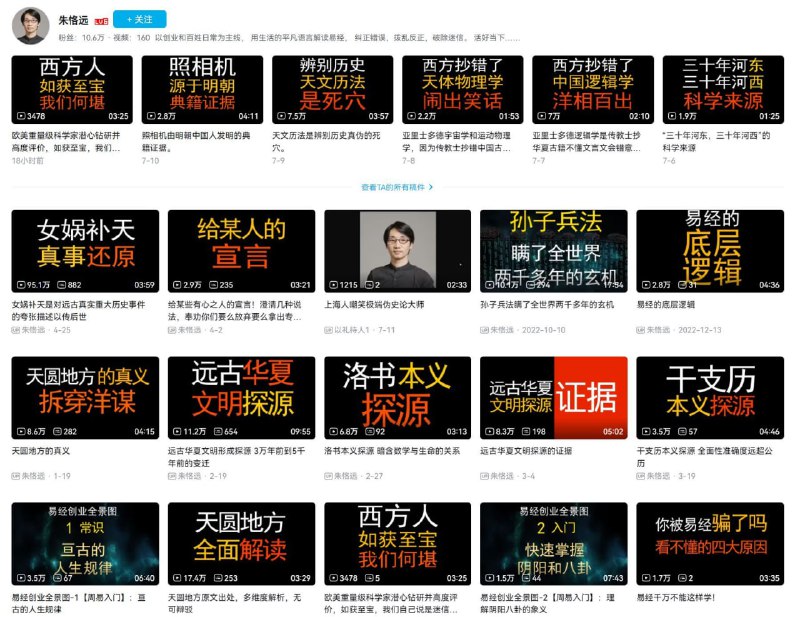The height and width of the screenshot is (617, 800).
Task: Open the 辨别历史天文历法是死穴 video thumbnail
Action: tap(332, 88)
